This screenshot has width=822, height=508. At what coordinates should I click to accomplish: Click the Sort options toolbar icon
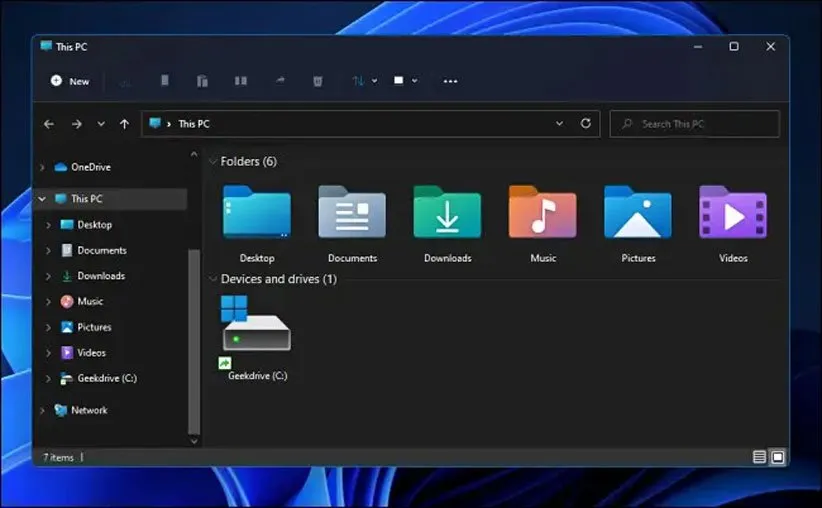pos(362,81)
